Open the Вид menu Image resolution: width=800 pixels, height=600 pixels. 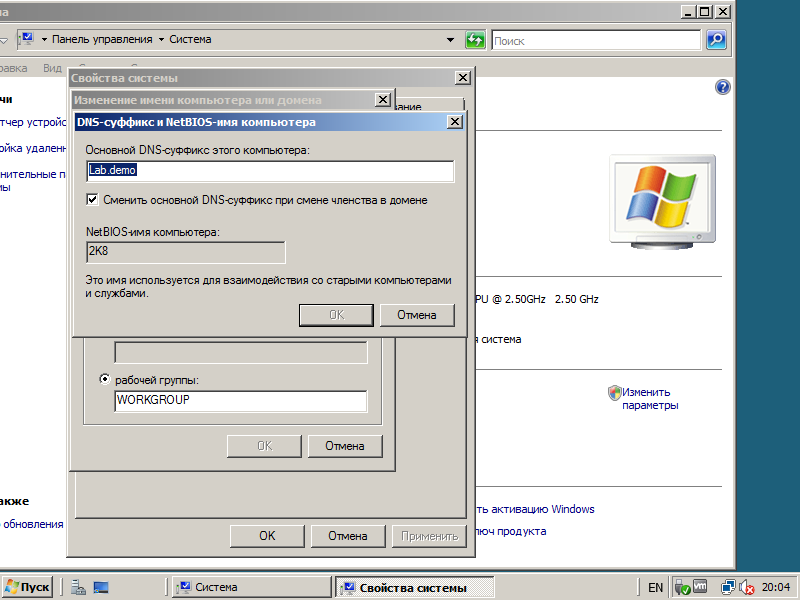pyautogui.click(x=52, y=68)
